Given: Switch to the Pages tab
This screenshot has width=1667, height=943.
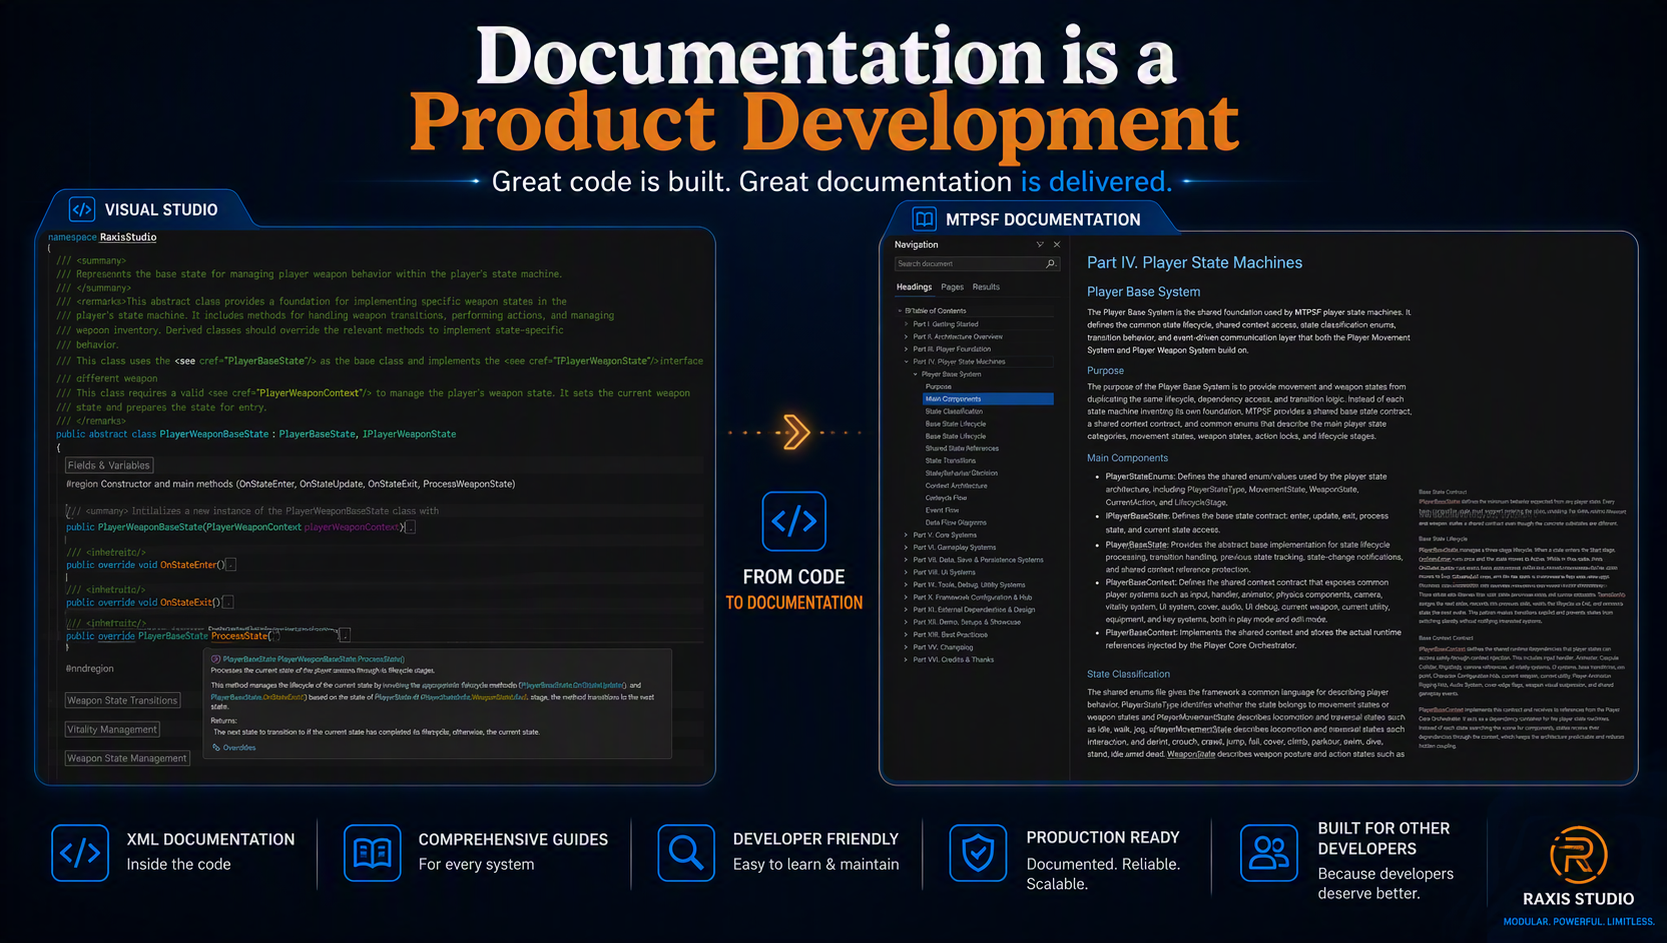Looking at the screenshot, I should [952, 287].
